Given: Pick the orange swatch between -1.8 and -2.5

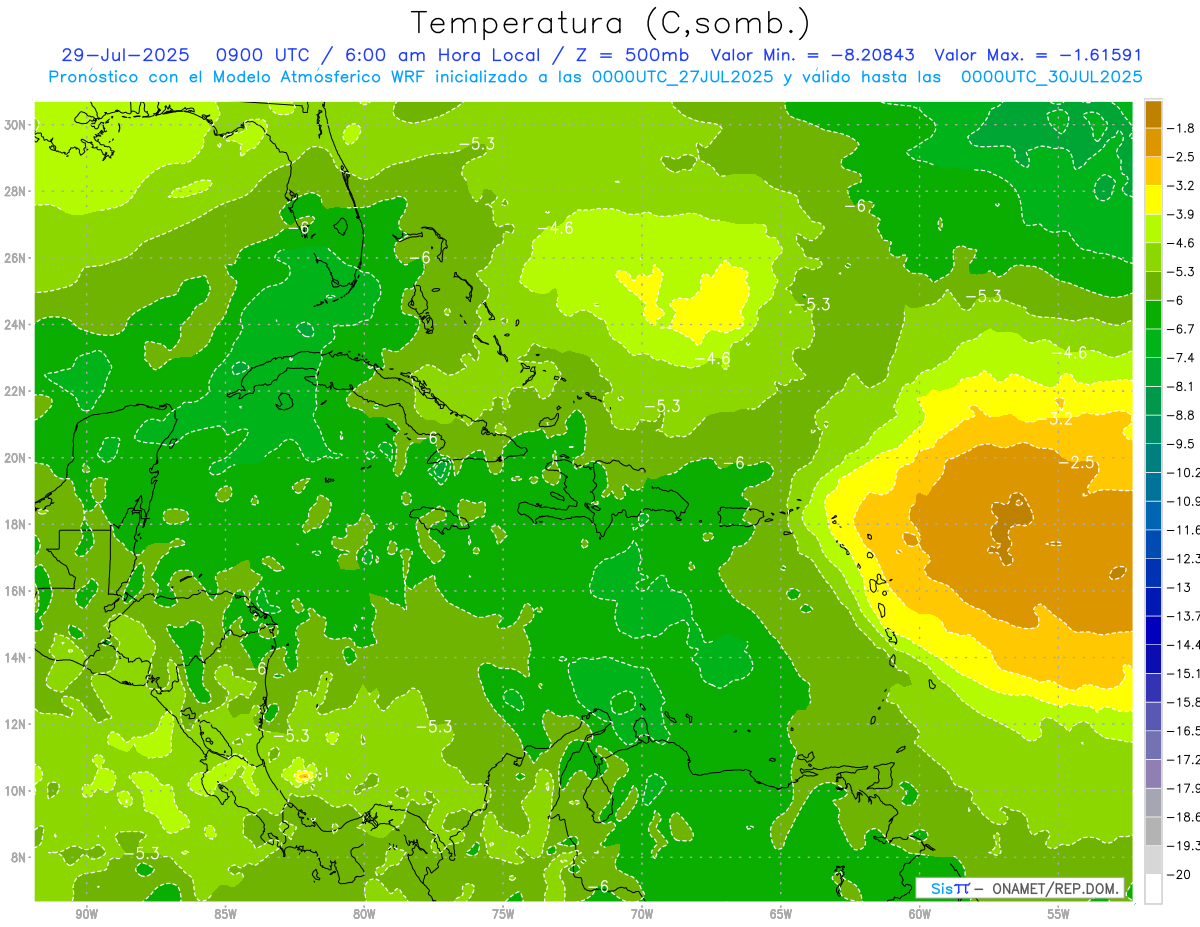Looking at the screenshot, I should tap(1153, 141).
